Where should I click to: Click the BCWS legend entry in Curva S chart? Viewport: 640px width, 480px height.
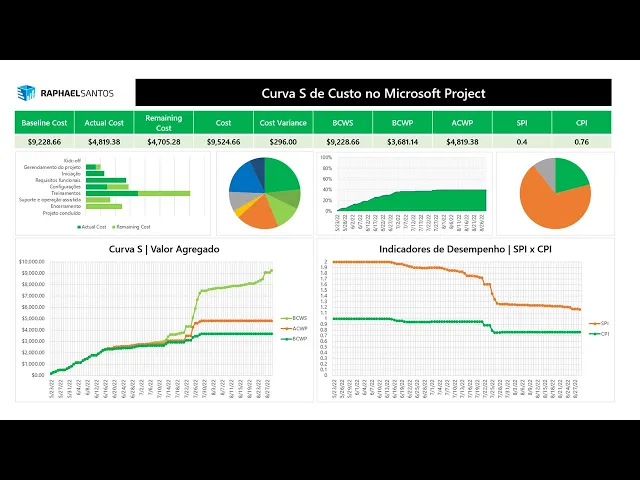(x=294, y=318)
